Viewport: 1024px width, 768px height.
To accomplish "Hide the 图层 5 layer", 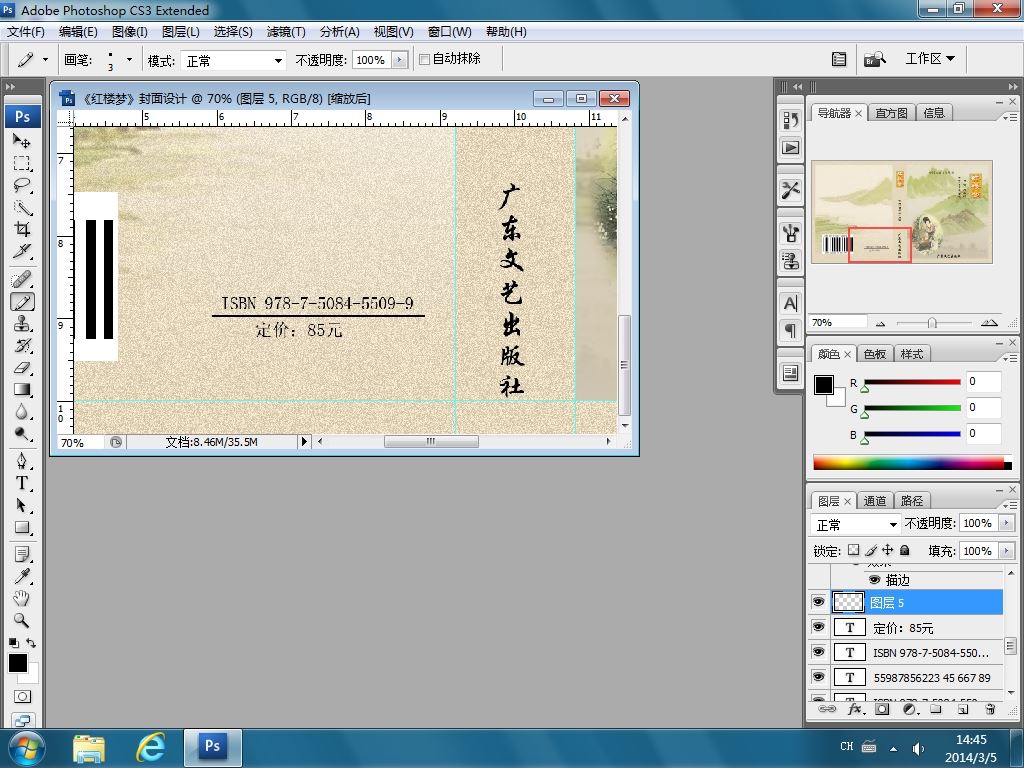I will [818, 601].
